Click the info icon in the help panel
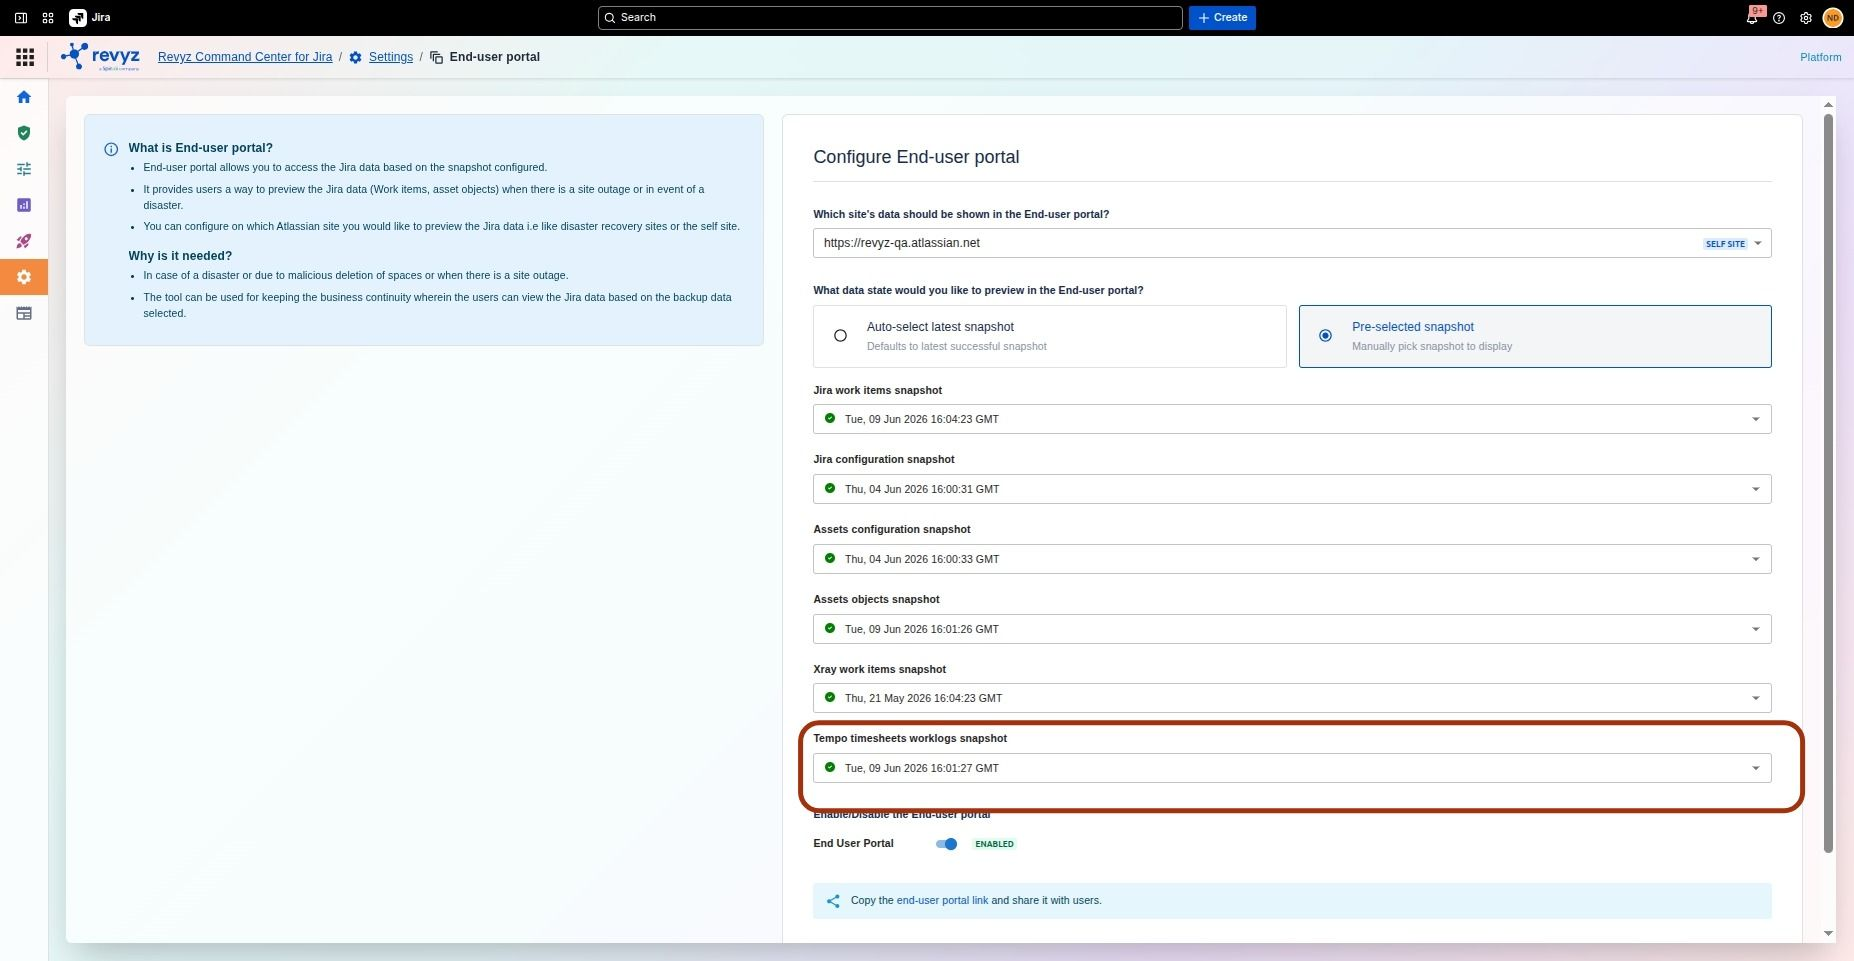The width and height of the screenshot is (1854, 961). [x=111, y=149]
